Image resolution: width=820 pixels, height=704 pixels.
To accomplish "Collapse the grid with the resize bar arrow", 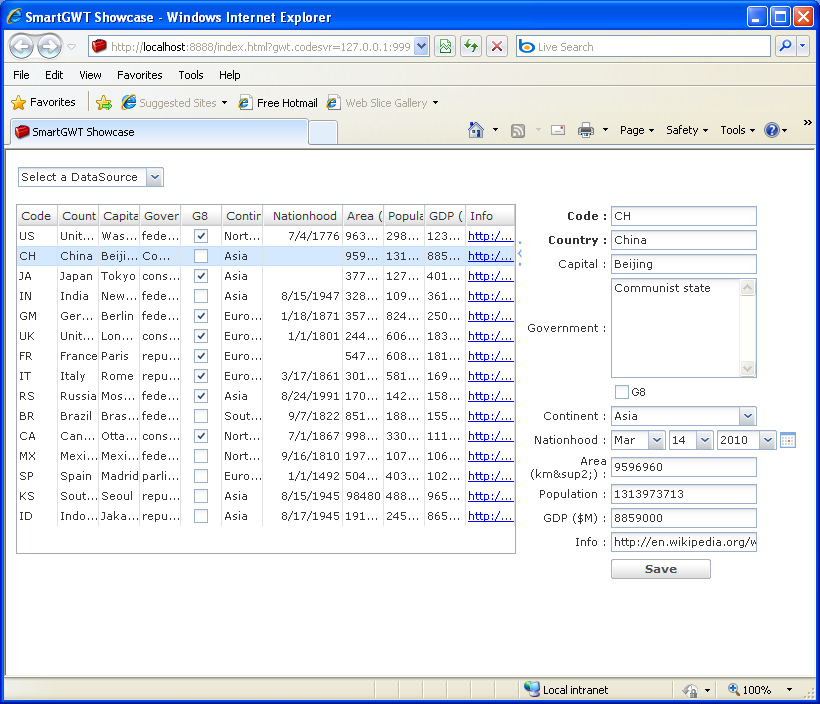I will tap(520, 254).
